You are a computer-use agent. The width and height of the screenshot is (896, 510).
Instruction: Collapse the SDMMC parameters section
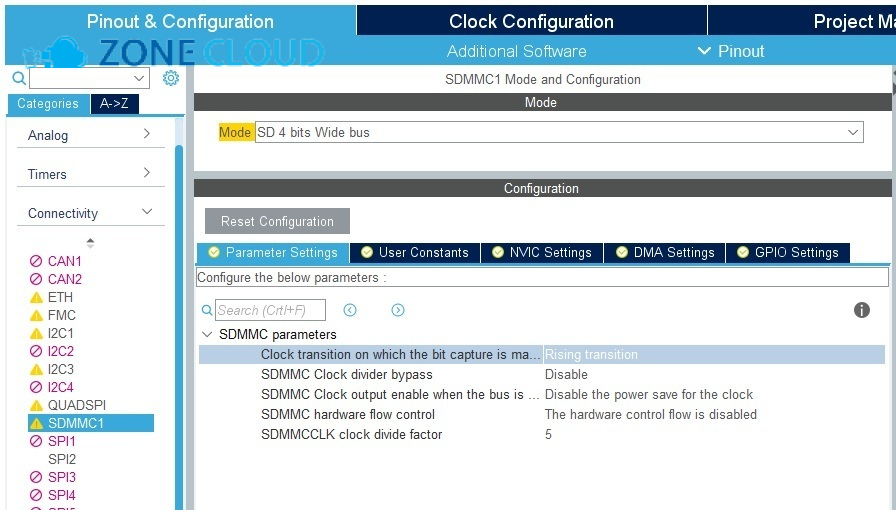207,334
